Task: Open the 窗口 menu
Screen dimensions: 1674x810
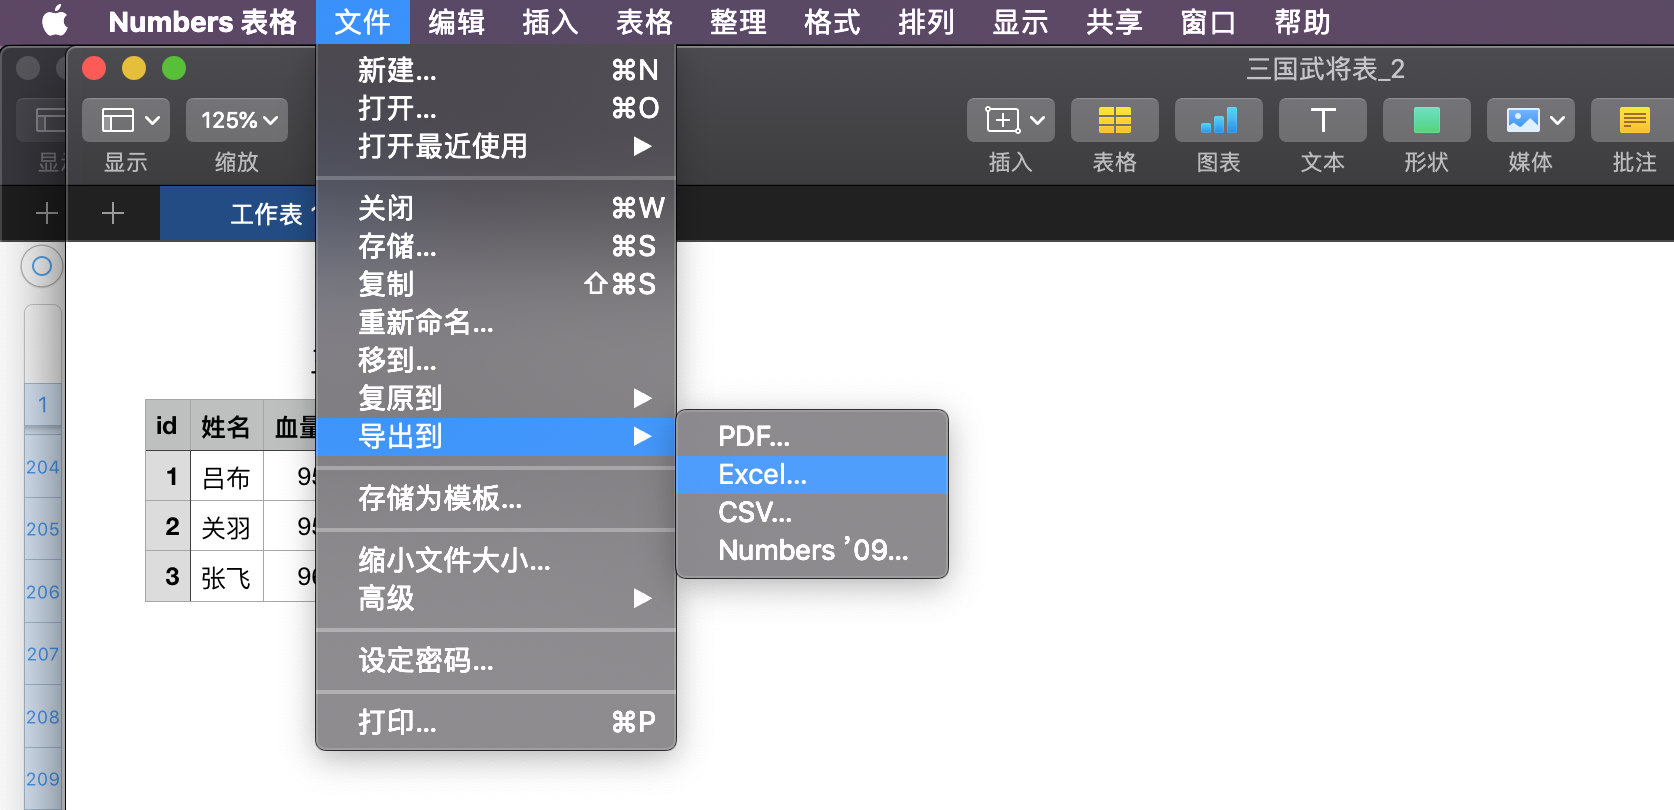Action: point(1208,22)
